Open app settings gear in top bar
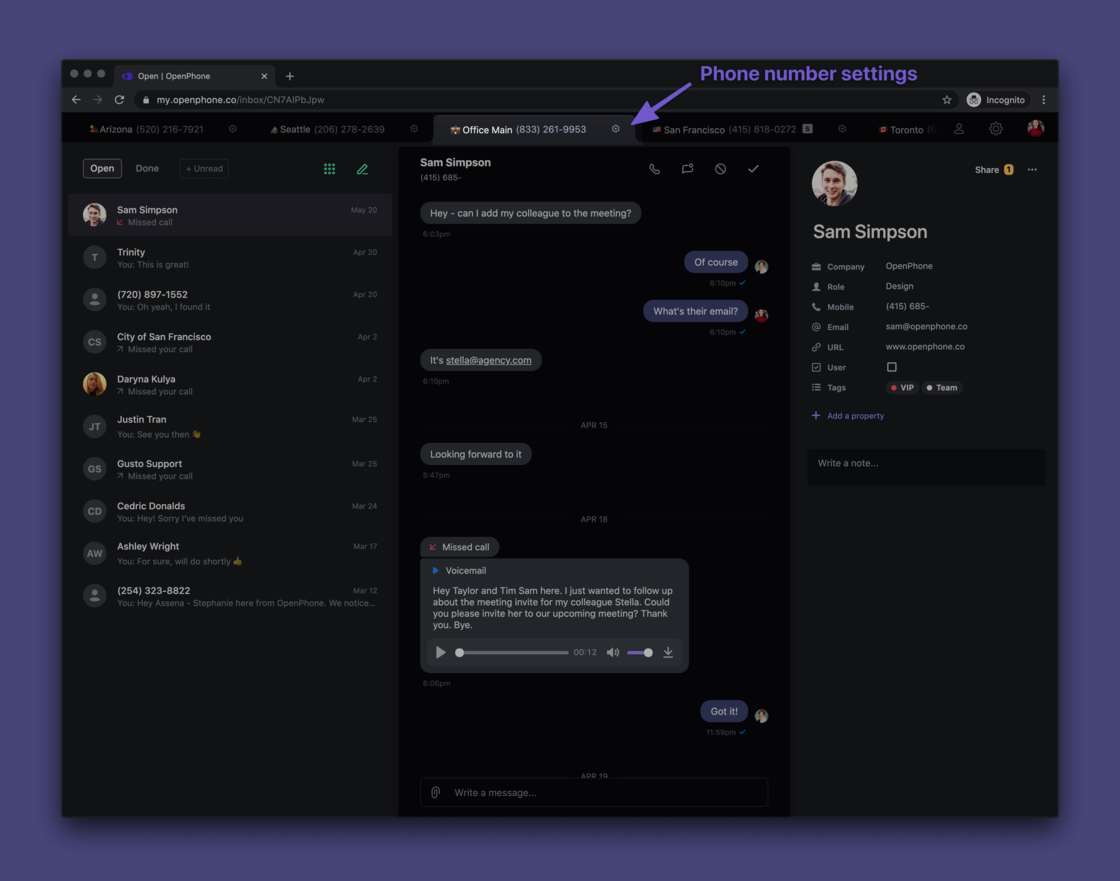 [x=996, y=129]
